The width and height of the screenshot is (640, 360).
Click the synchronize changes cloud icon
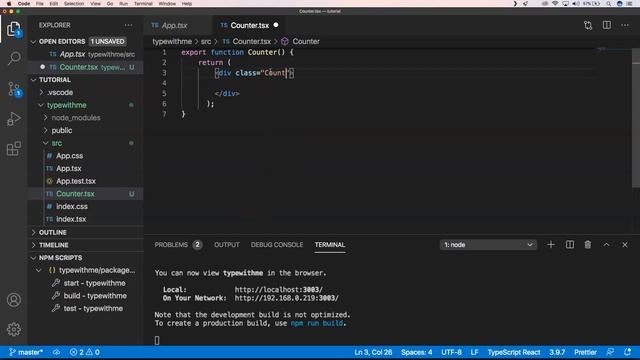[x=56, y=352]
